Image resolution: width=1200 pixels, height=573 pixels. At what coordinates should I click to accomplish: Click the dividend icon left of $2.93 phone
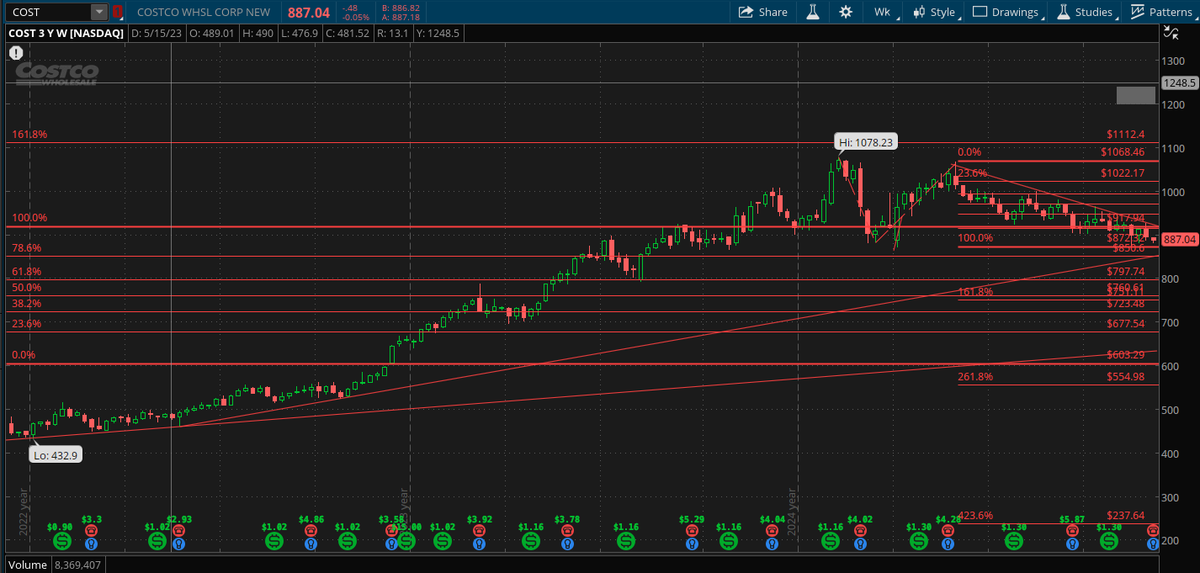157,540
